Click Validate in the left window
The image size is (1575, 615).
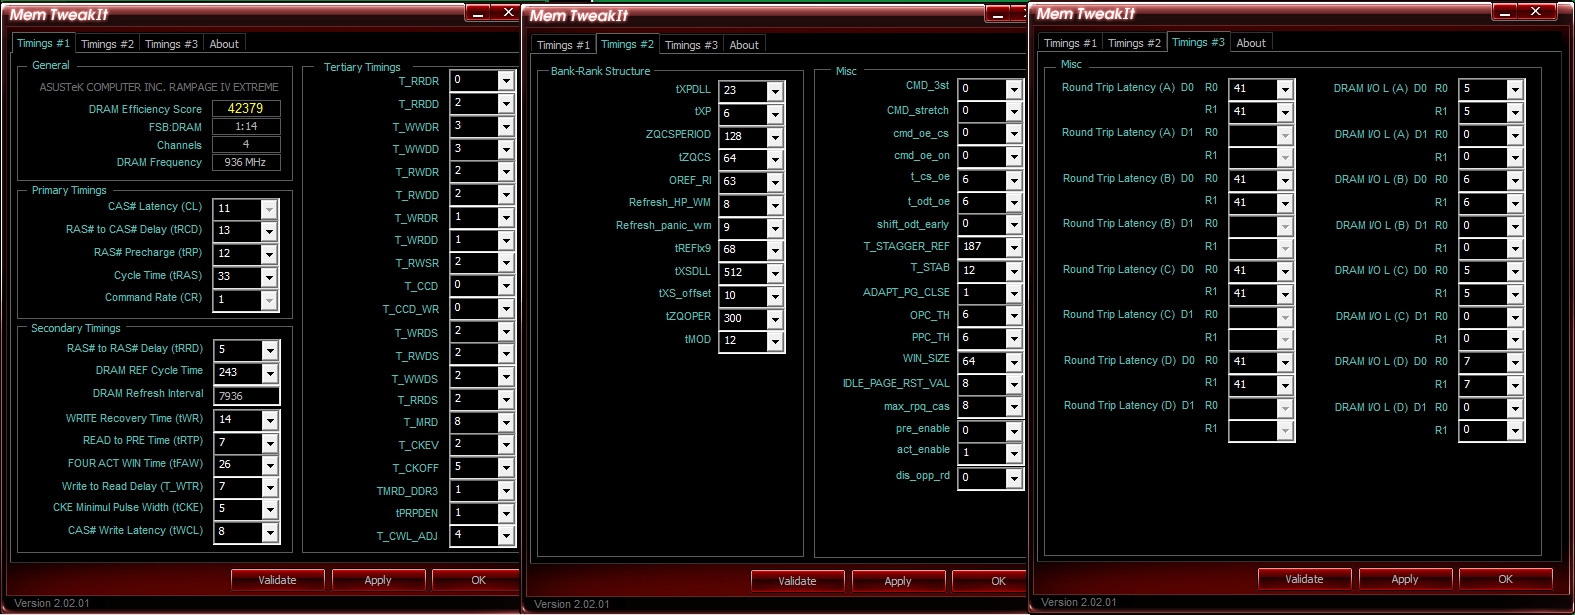pos(277,580)
